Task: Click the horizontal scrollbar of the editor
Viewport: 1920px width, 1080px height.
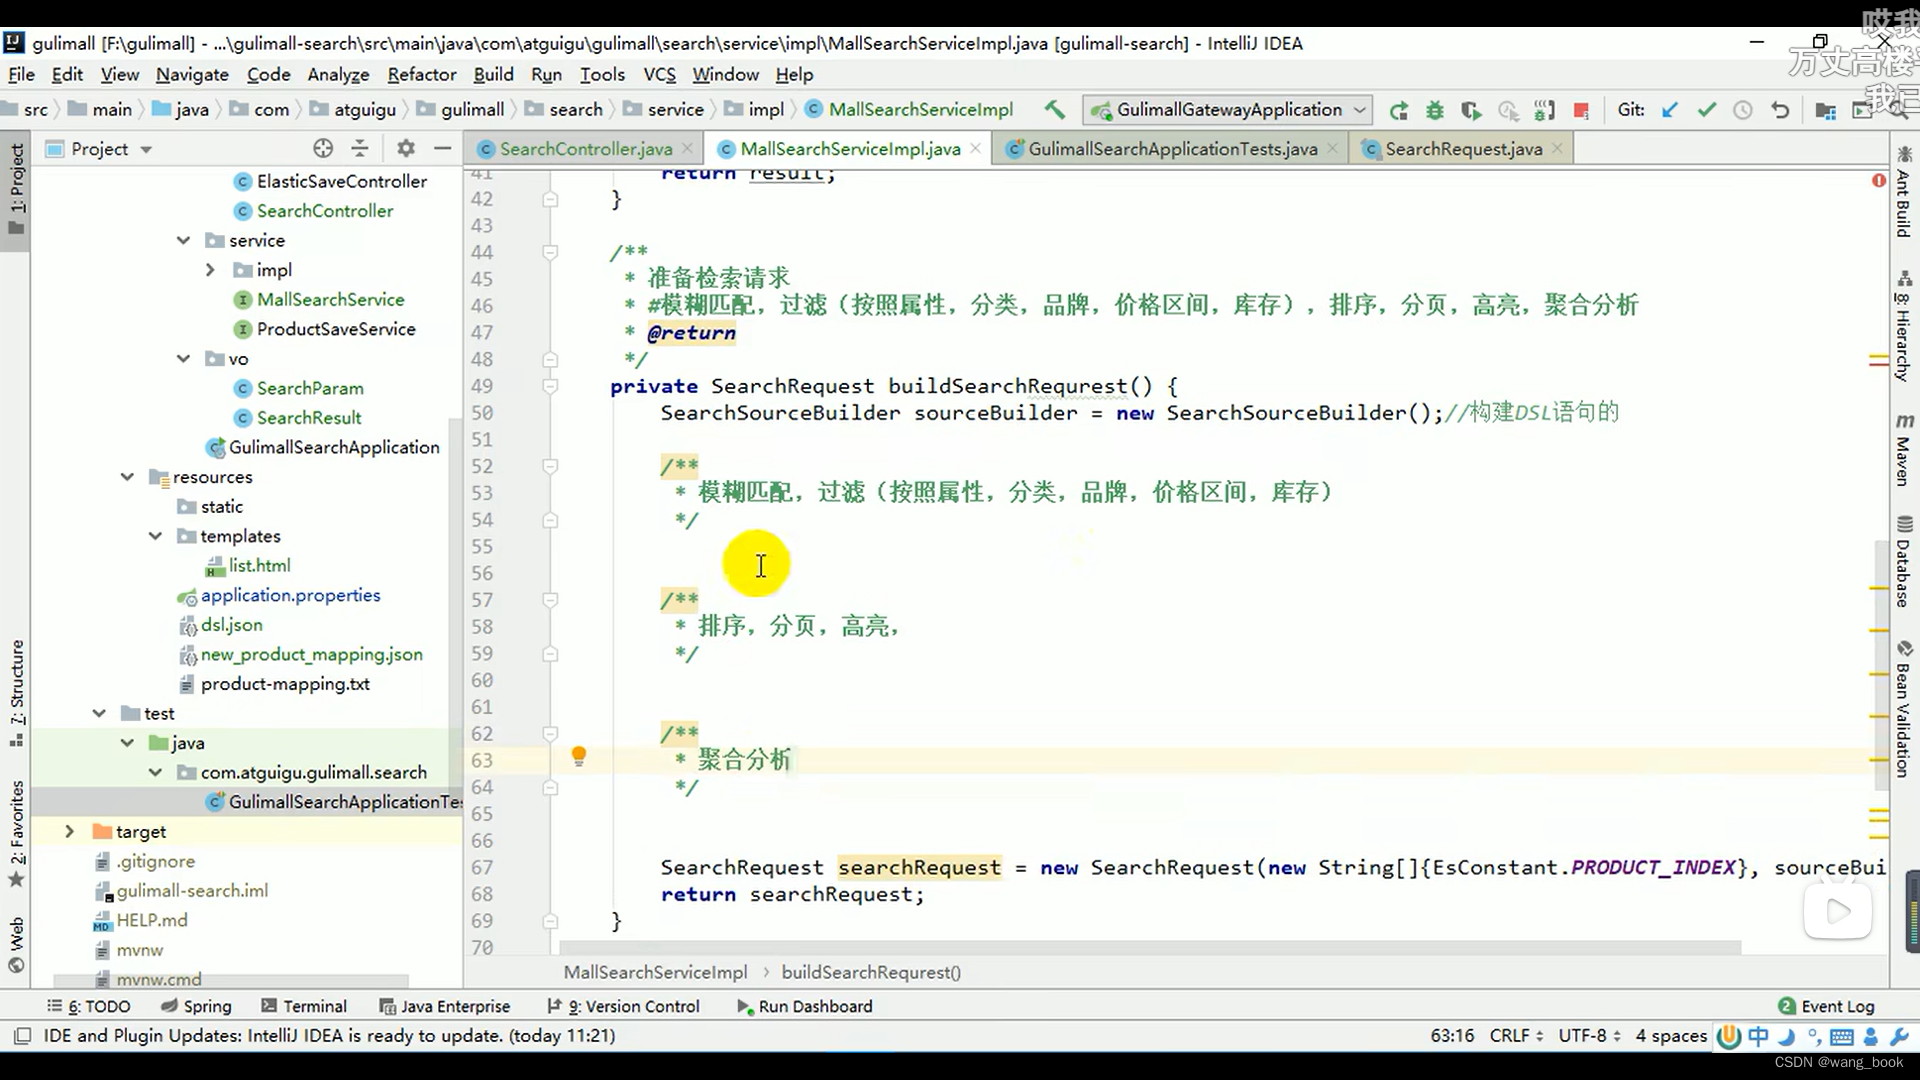Action: pos(1150,947)
